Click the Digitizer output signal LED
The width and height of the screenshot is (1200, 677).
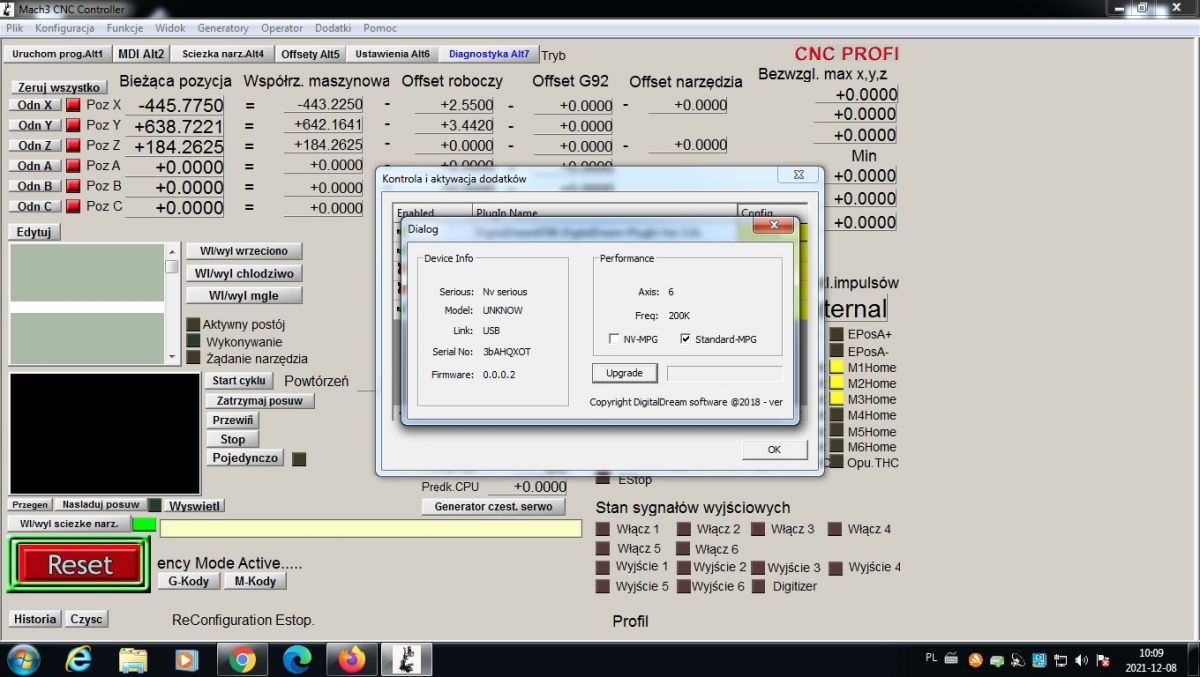point(759,586)
